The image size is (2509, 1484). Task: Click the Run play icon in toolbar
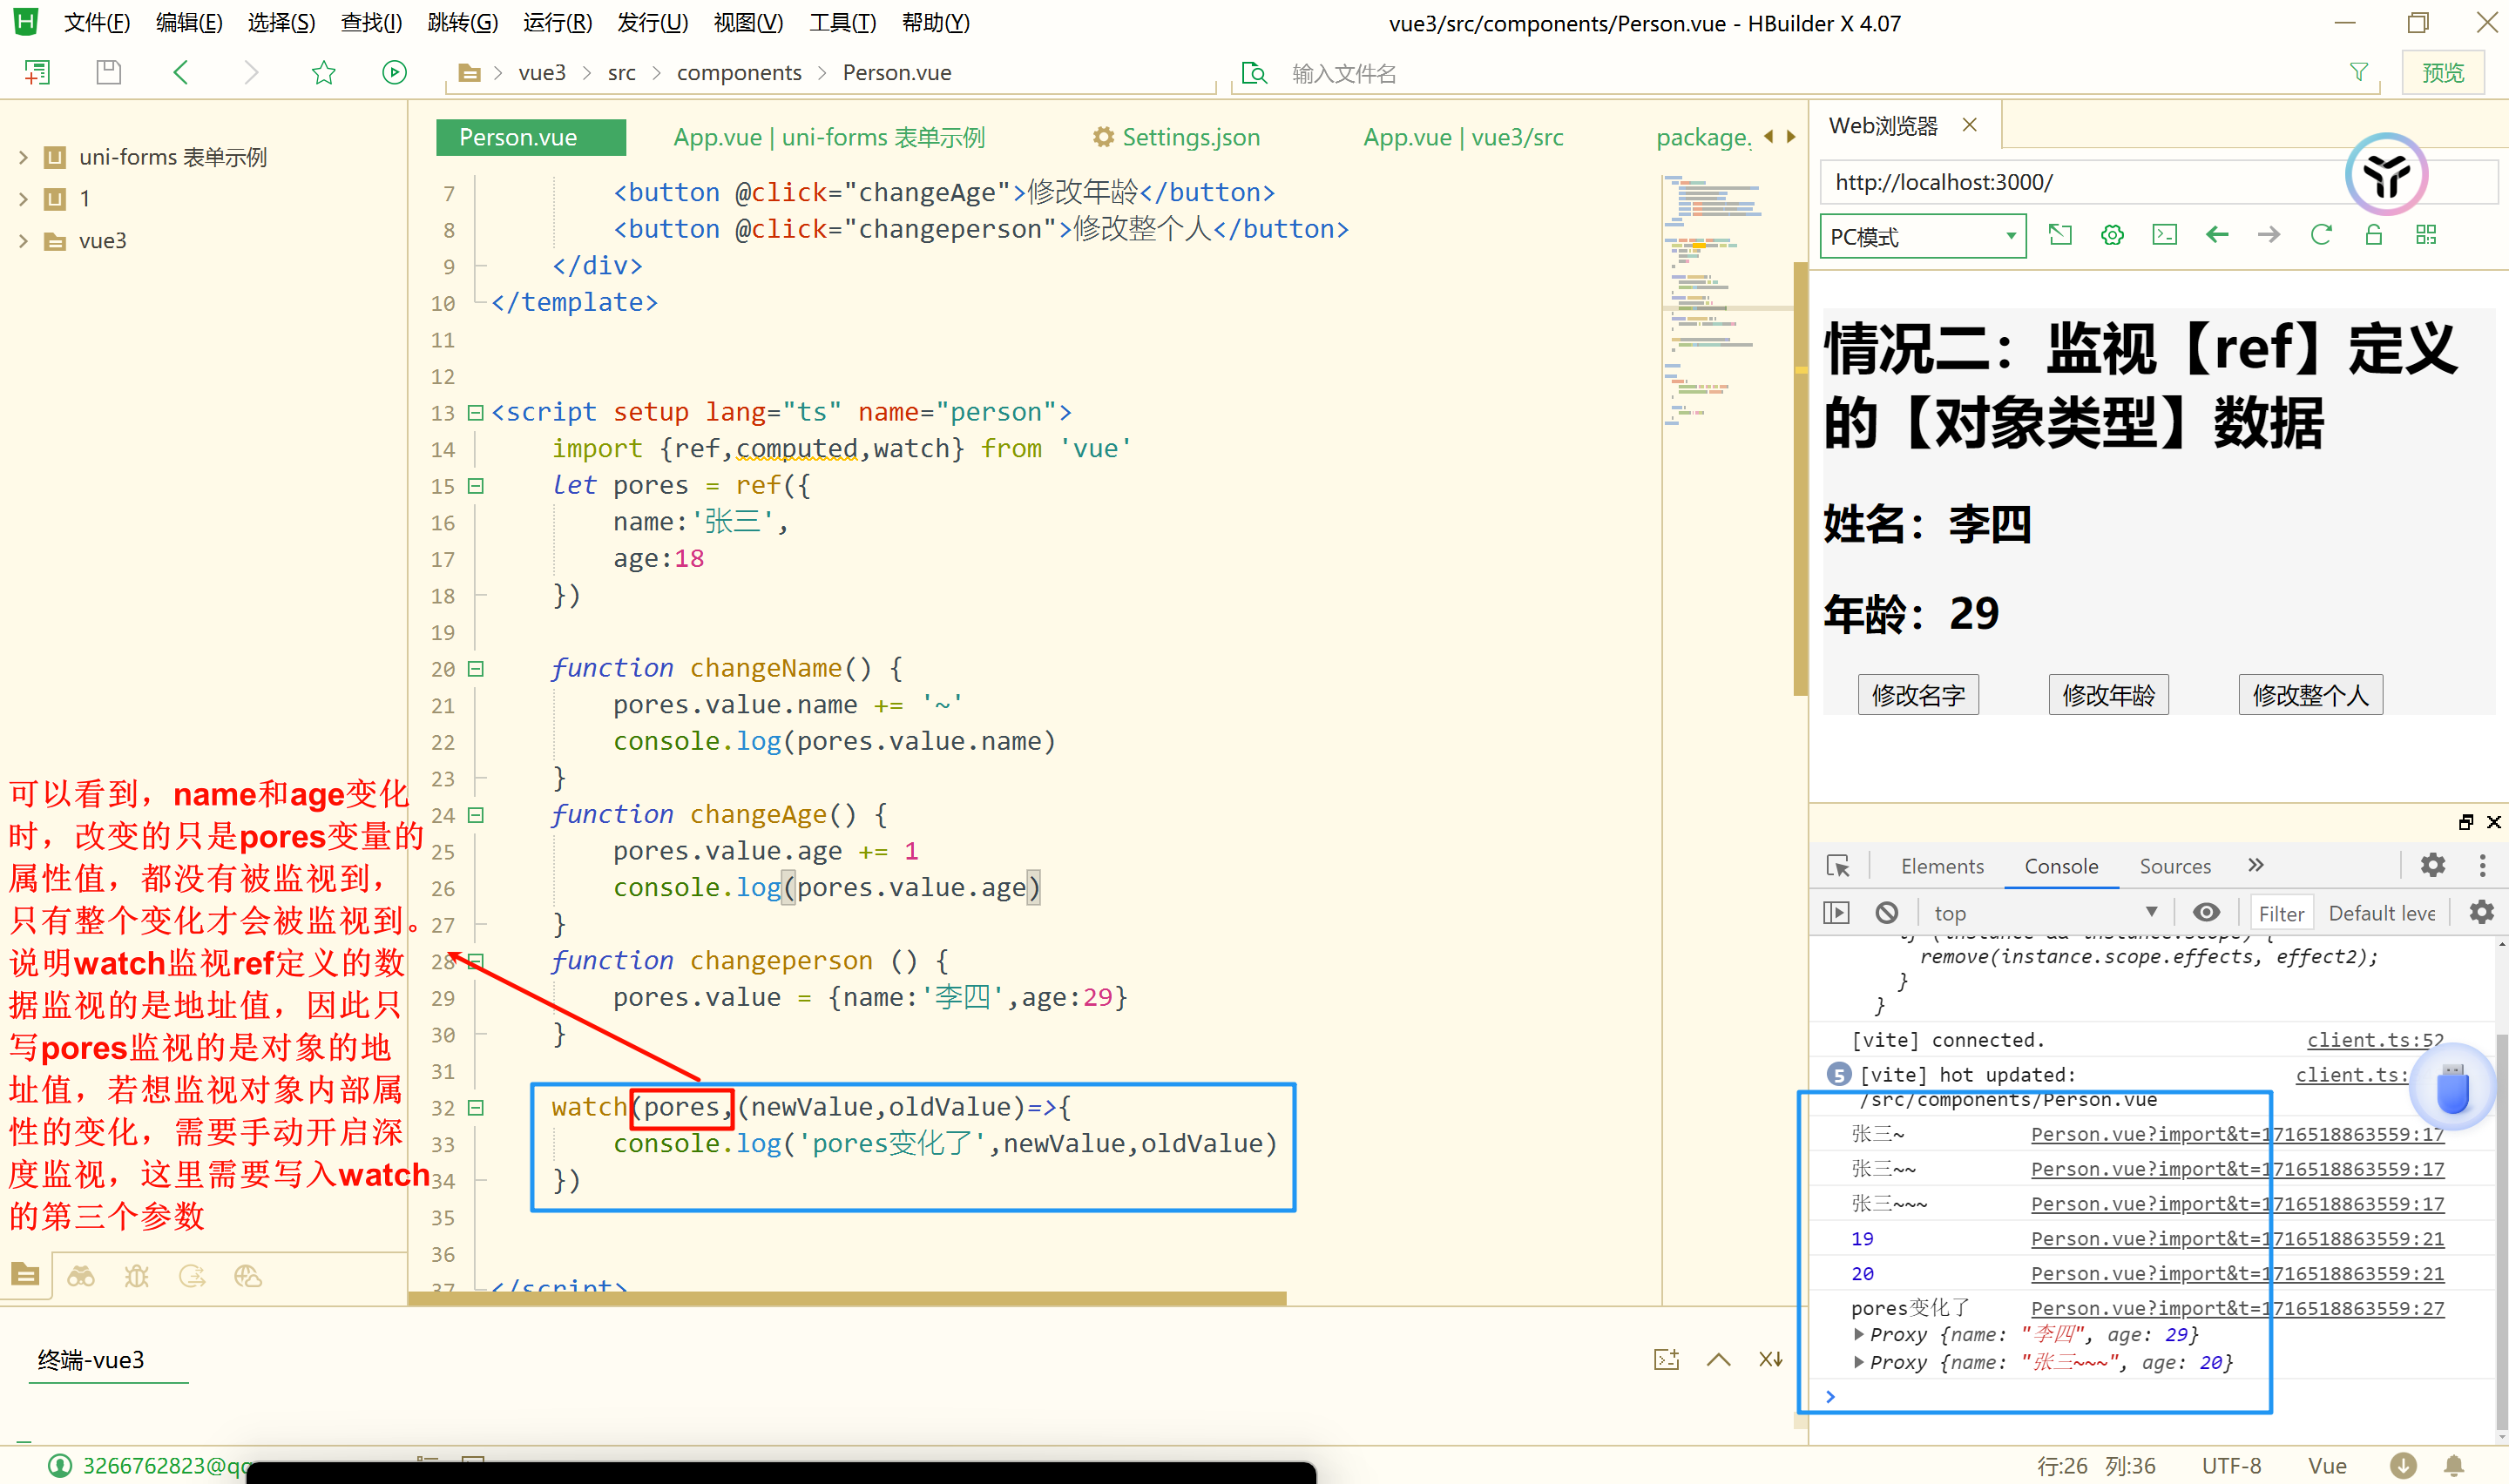click(394, 72)
